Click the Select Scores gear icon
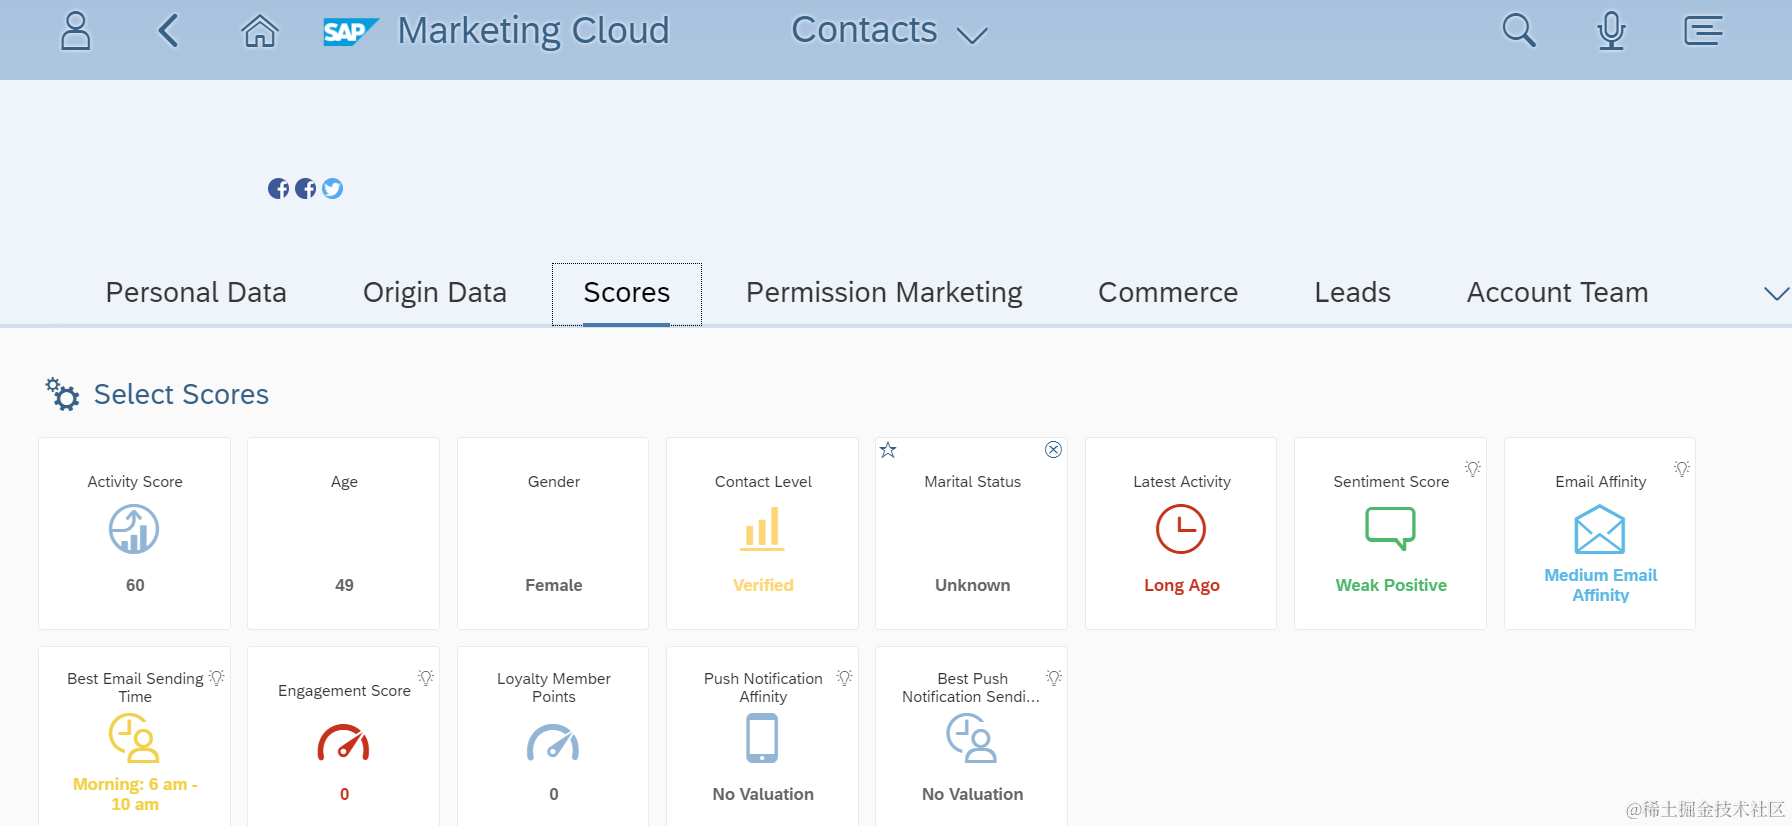Image resolution: width=1792 pixels, height=826 pixels. pos(62,394)
